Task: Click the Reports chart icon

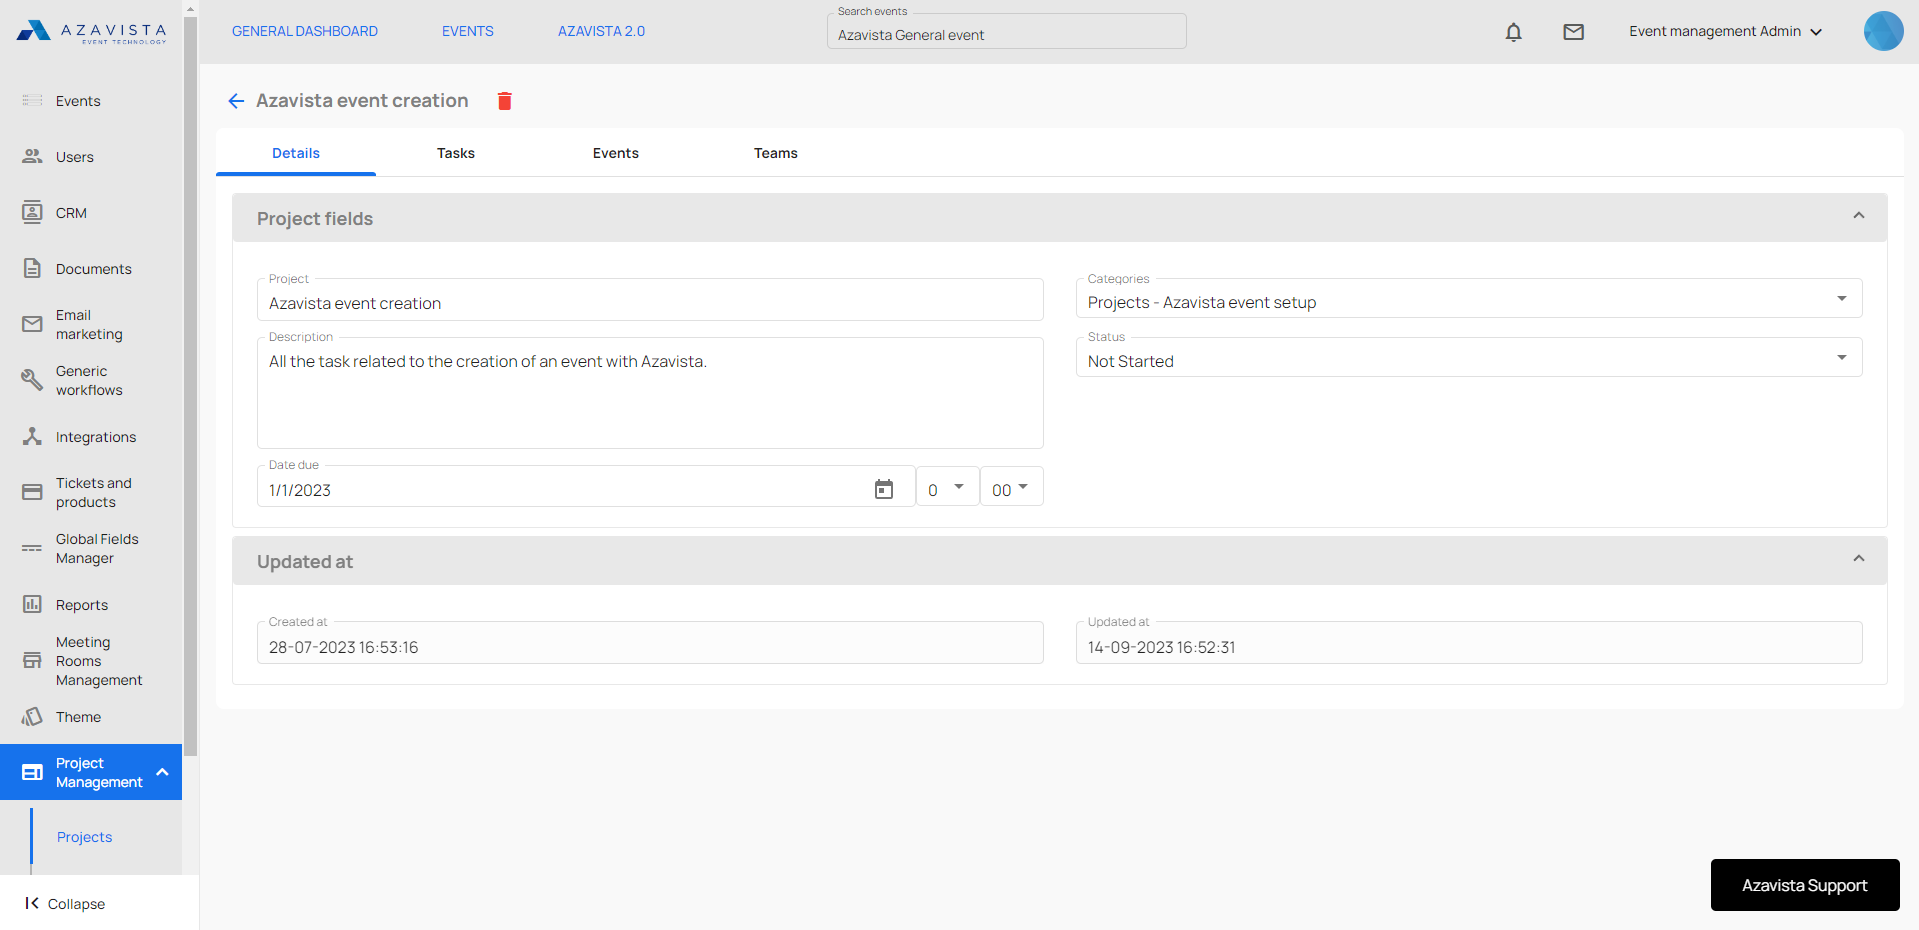Action: [32, 604]
